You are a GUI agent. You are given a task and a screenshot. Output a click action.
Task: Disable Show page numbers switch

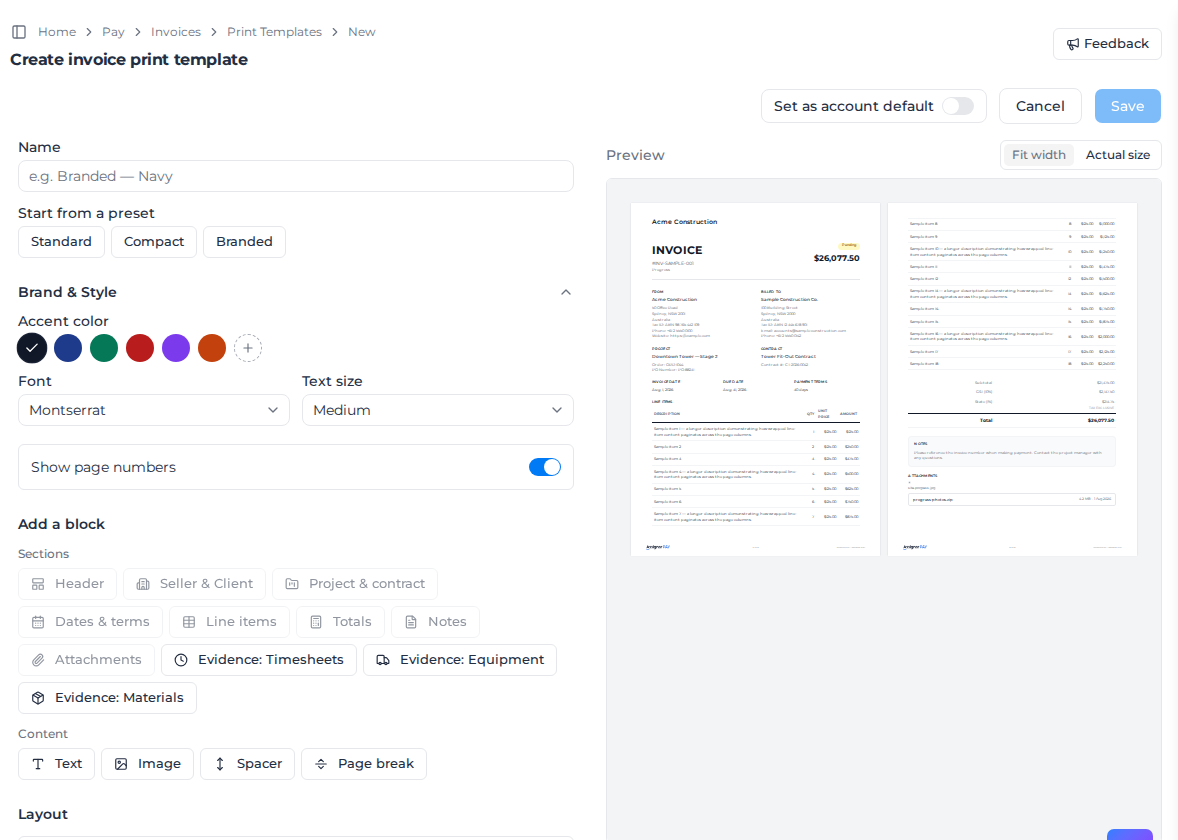545,467
